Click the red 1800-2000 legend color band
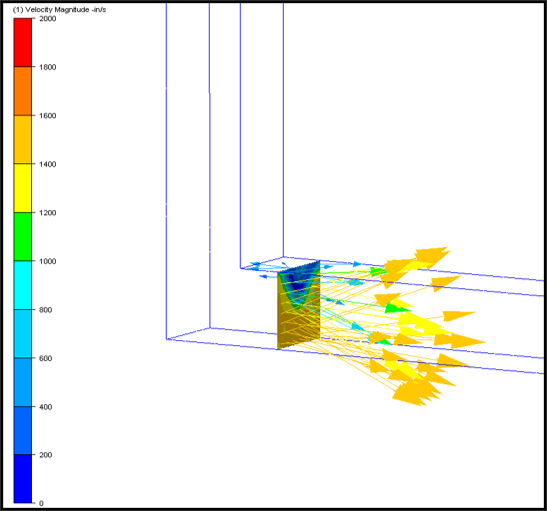 [23, 42]
